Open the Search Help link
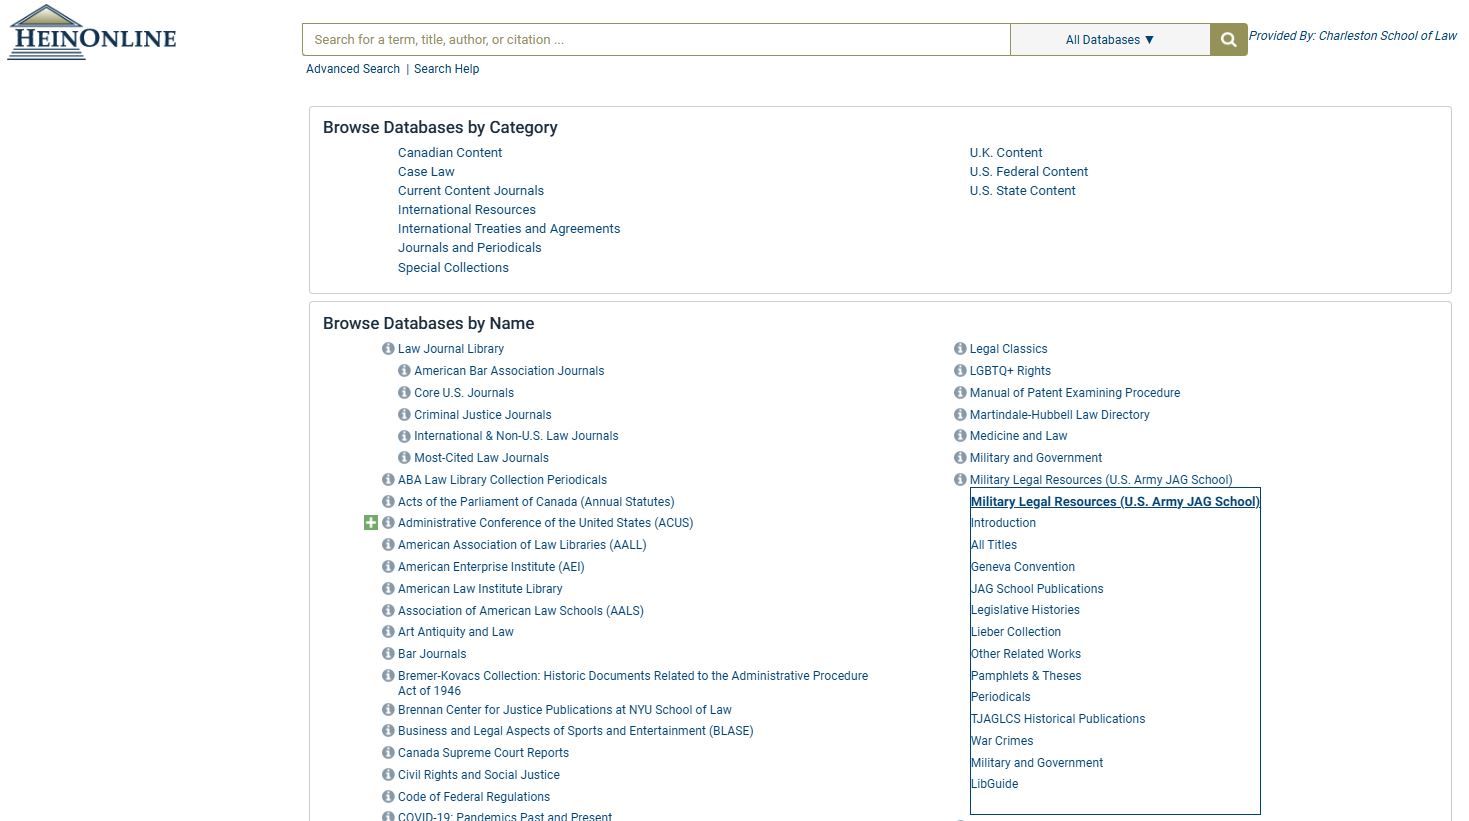This screenshot has width=1469, height=821. tap(446, 69)
